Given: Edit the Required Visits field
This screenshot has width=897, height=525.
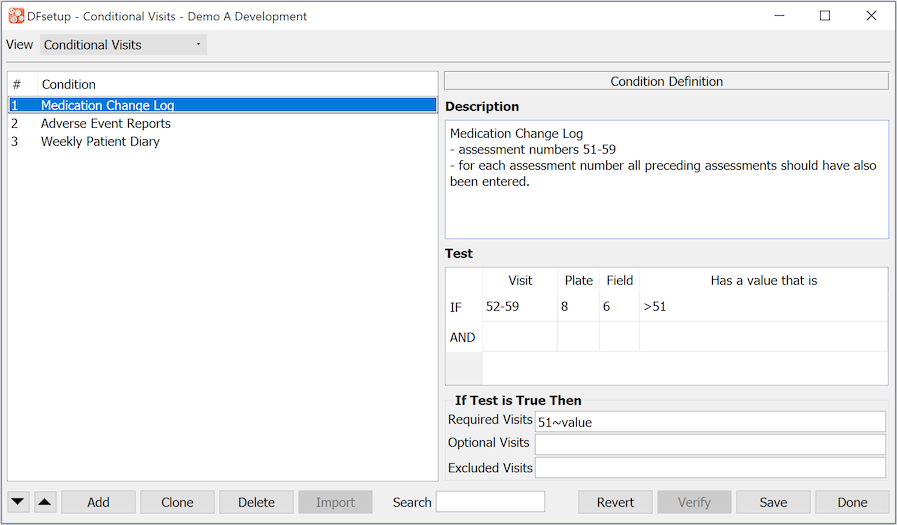Looking at the screenshot, I should 710,422.
